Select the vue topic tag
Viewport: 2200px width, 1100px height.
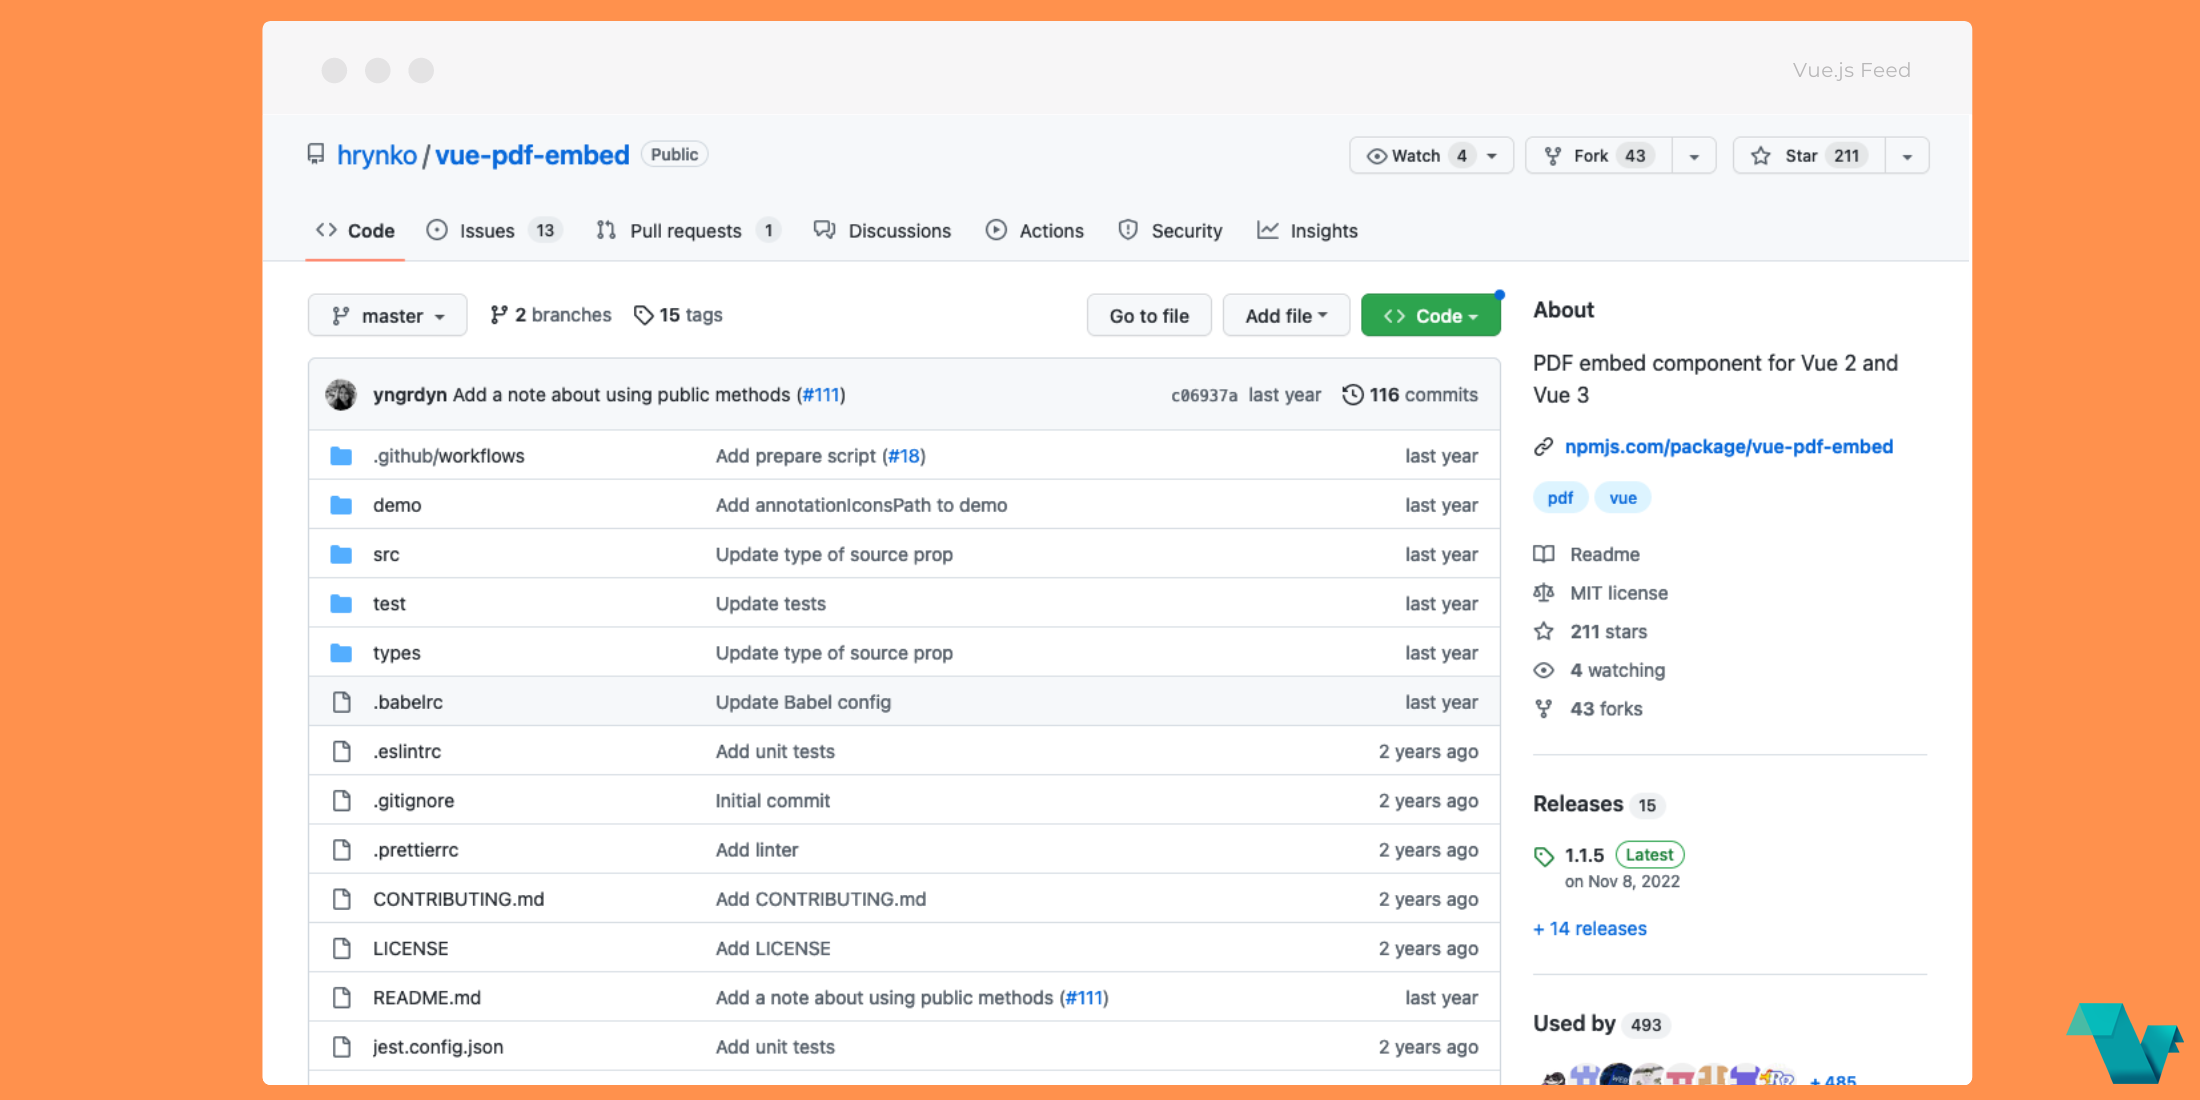(1622, 498)
